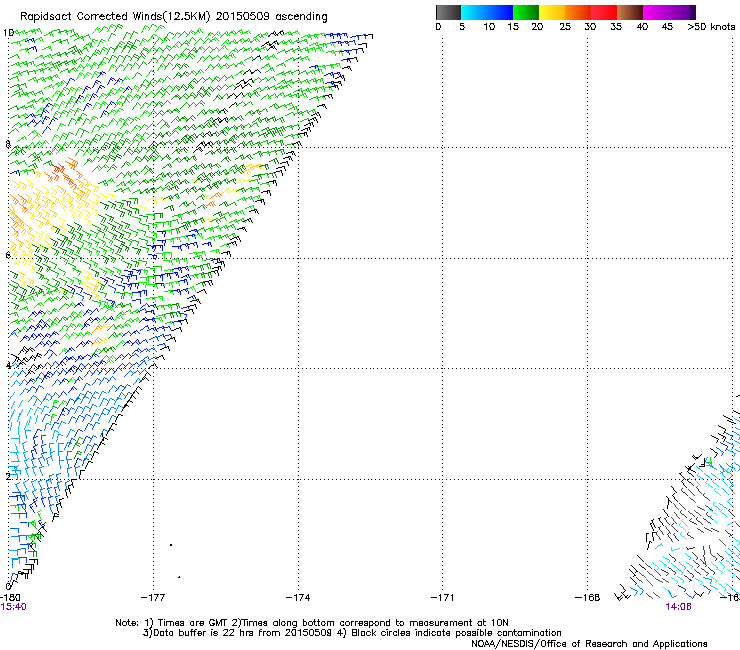
Task: Click the green 15-20 knots legend swatch
Action: coord(526,12)
